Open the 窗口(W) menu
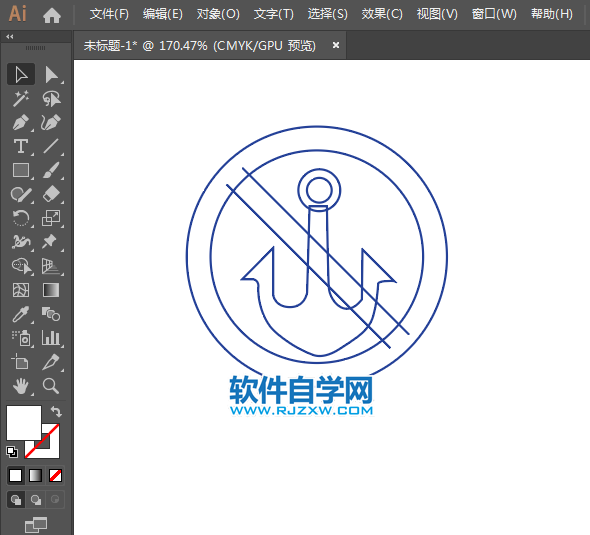The image size is (590, 535). (494, 14)
